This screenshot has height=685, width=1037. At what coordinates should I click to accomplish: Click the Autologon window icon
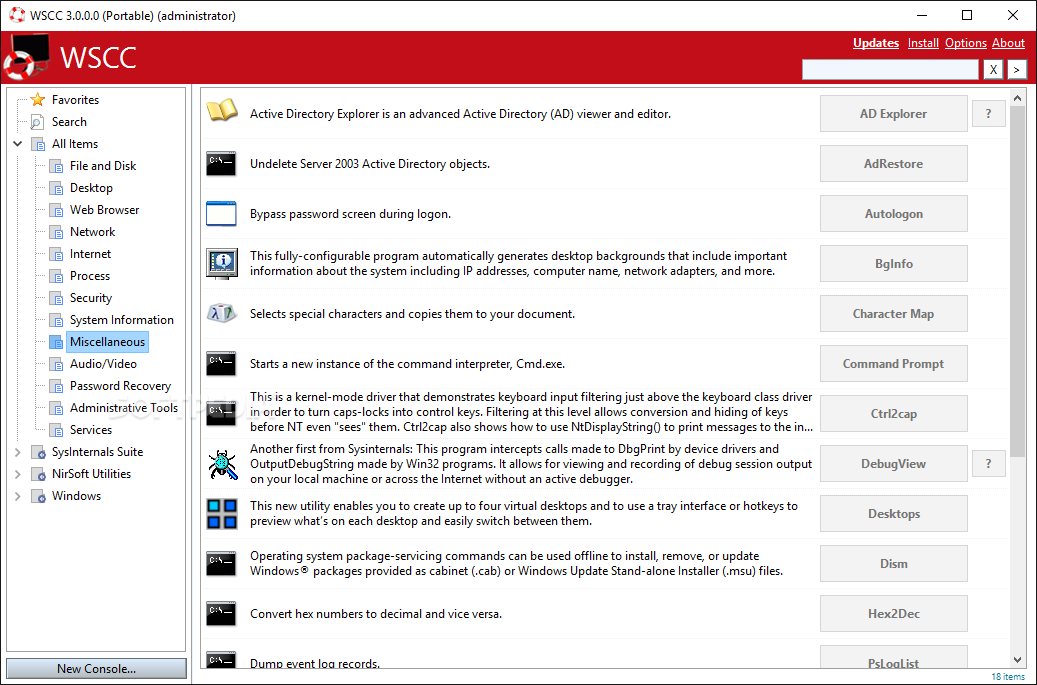pos(221,214)
